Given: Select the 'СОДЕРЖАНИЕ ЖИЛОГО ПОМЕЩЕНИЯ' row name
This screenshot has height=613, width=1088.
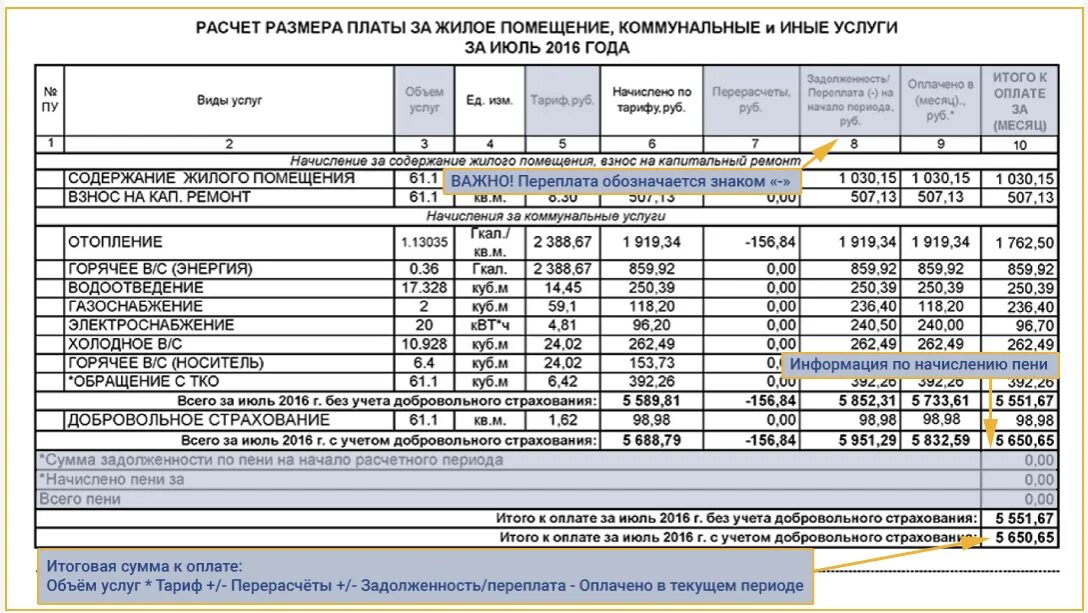Looking at the screenshot, I should [211, 178].
